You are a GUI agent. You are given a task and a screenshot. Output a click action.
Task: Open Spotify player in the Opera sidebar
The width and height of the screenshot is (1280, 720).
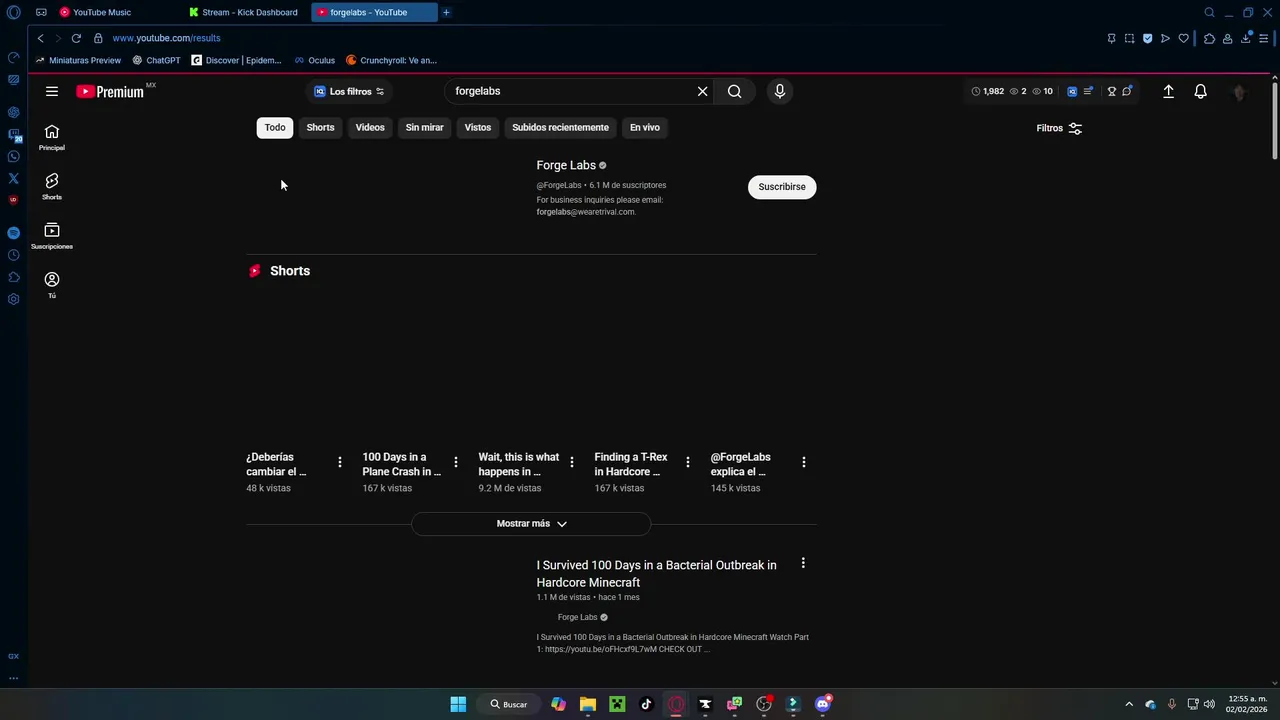click(x=13, y=233)
